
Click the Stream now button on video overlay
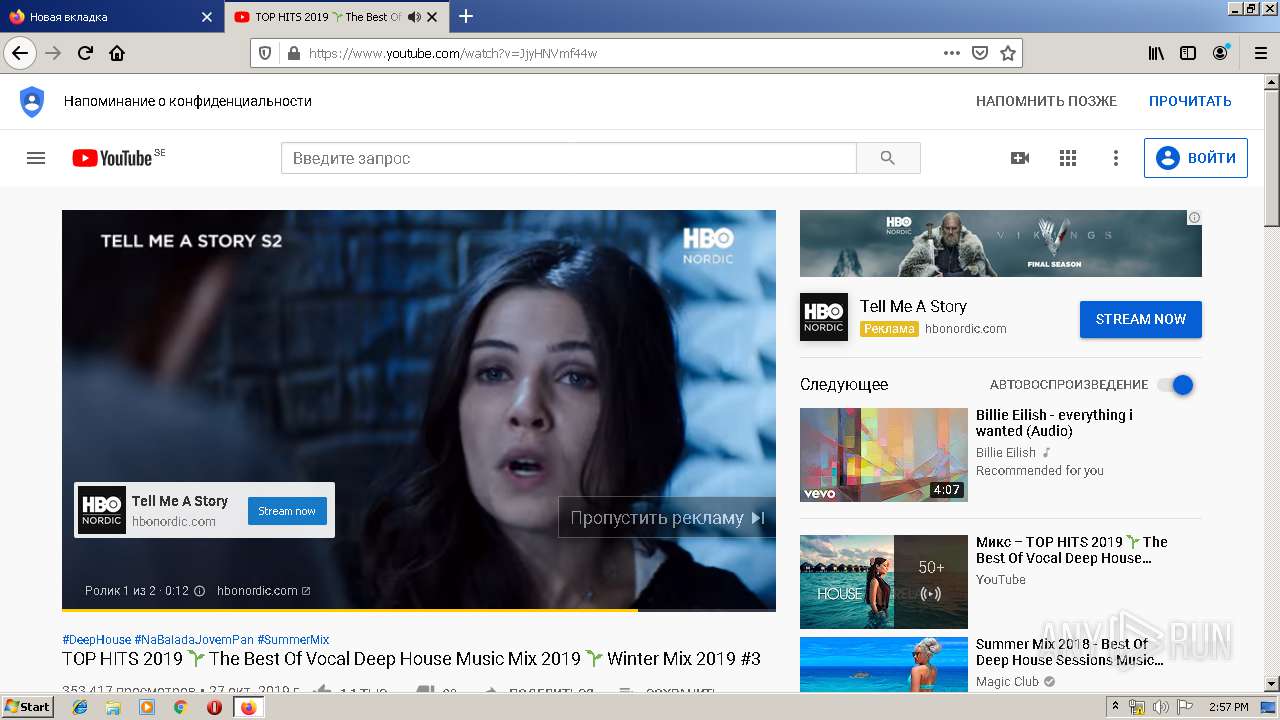[x=287, y=511]
